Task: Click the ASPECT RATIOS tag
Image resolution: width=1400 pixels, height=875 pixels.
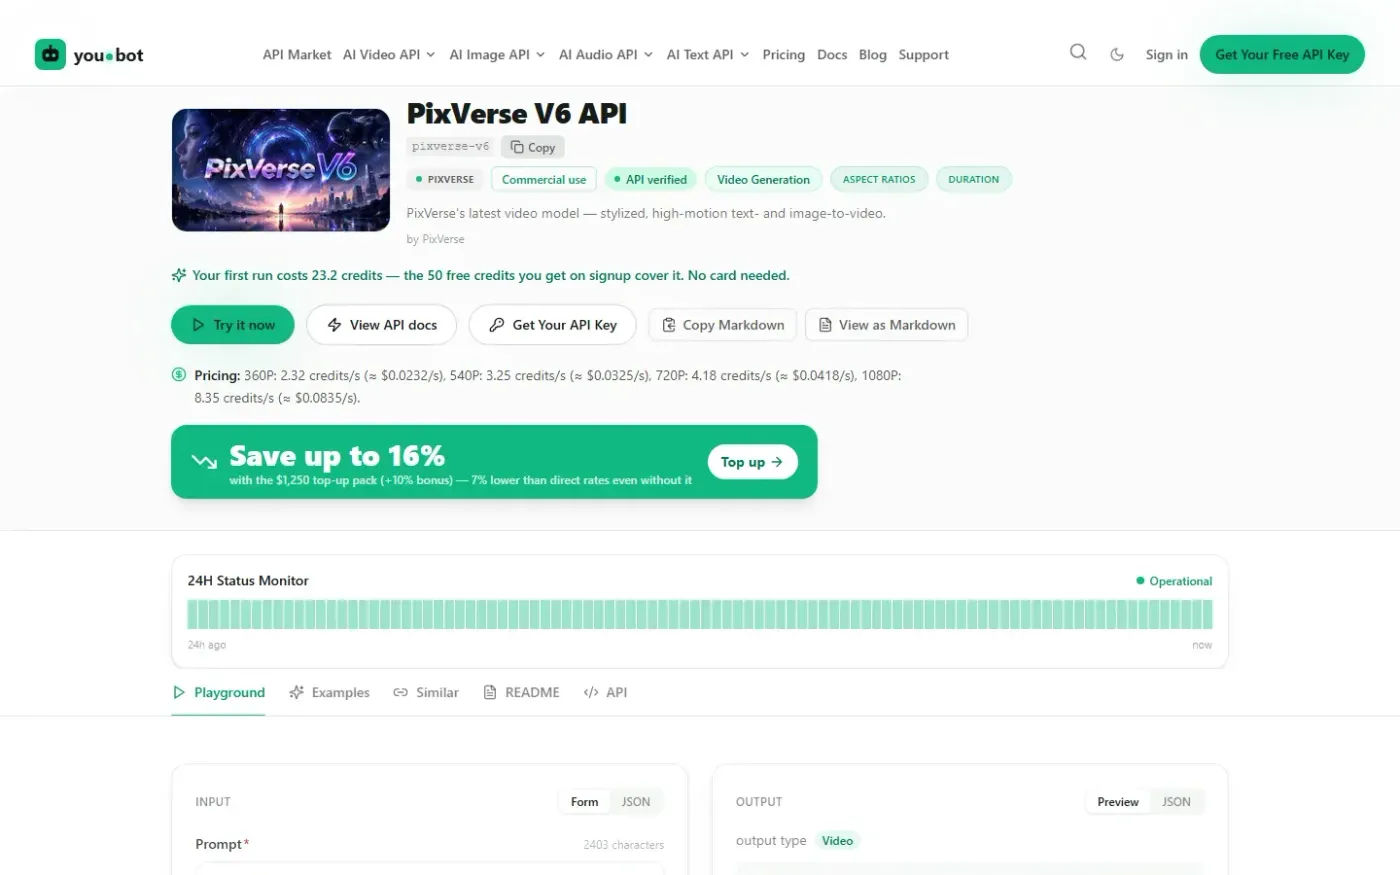Action: point(879,180)
